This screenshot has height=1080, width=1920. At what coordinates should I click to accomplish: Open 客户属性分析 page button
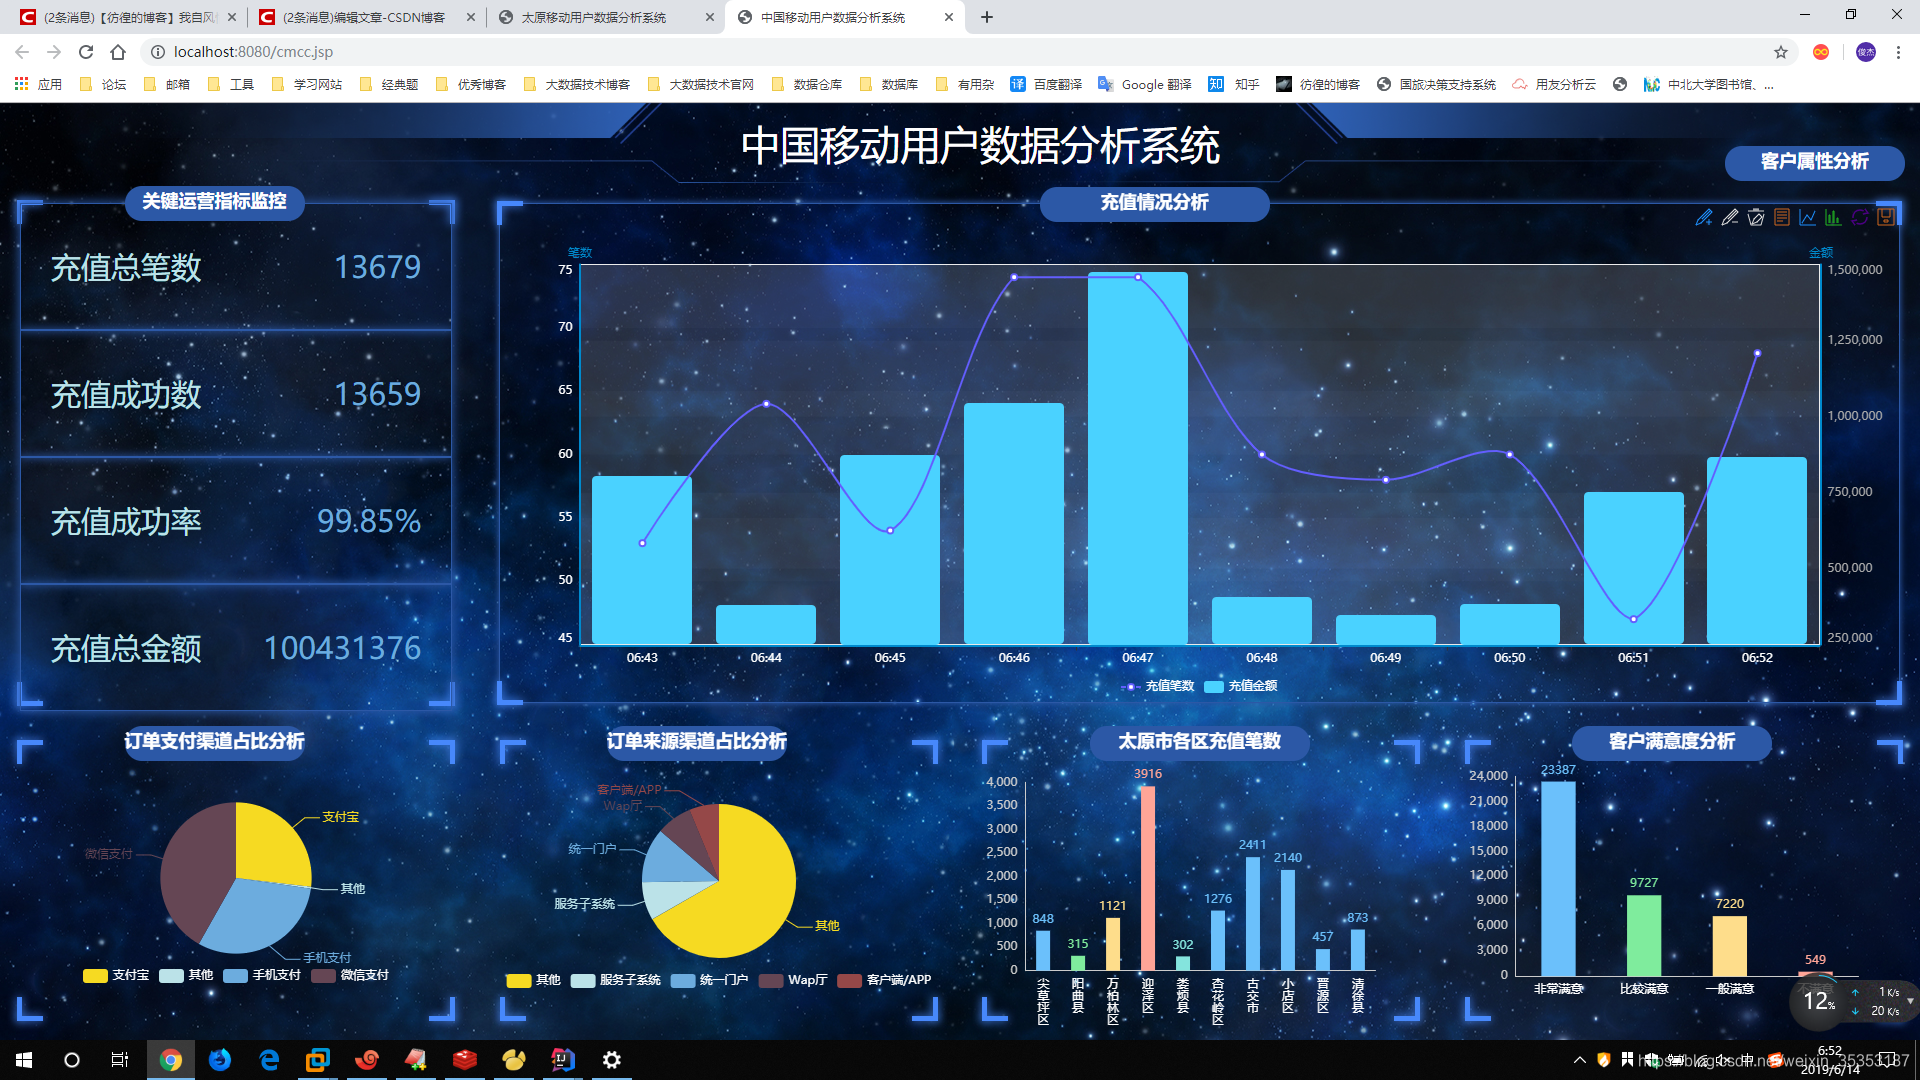pyautogui.click(x=1814, y=162)
